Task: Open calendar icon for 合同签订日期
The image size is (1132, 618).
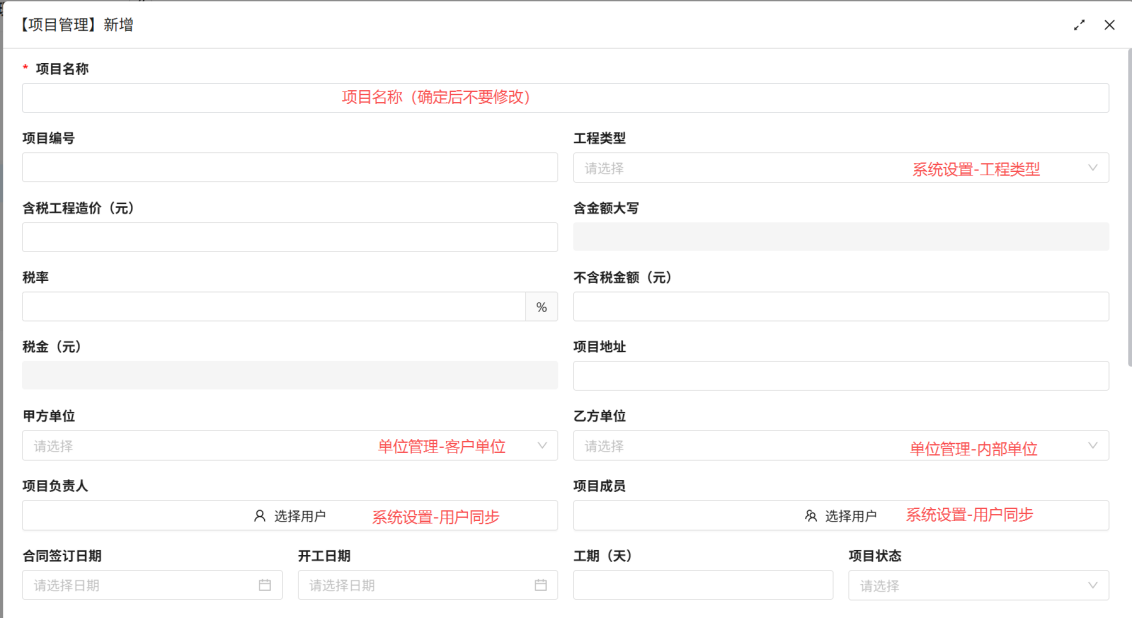Action: coord(265,585)
